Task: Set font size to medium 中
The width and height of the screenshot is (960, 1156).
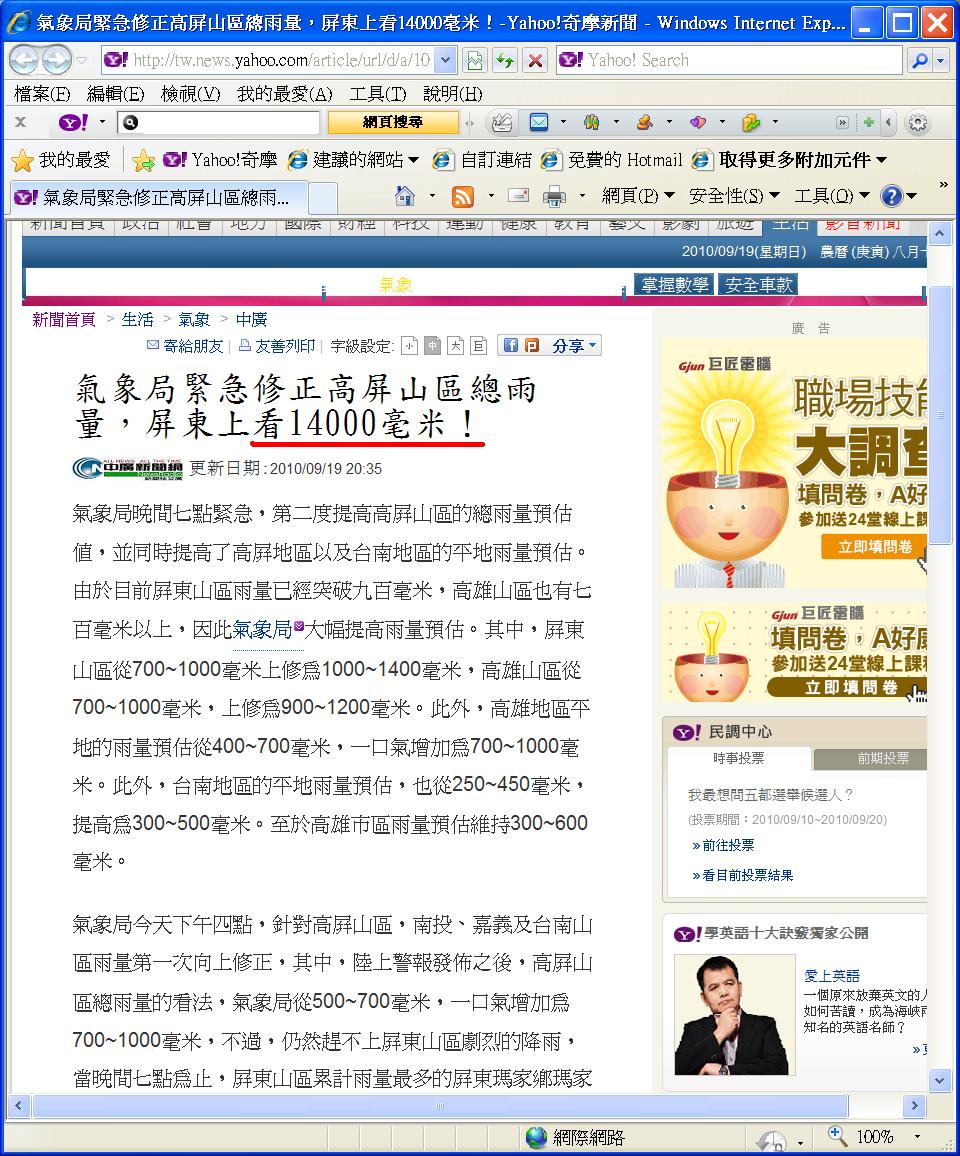Action: 433,345
